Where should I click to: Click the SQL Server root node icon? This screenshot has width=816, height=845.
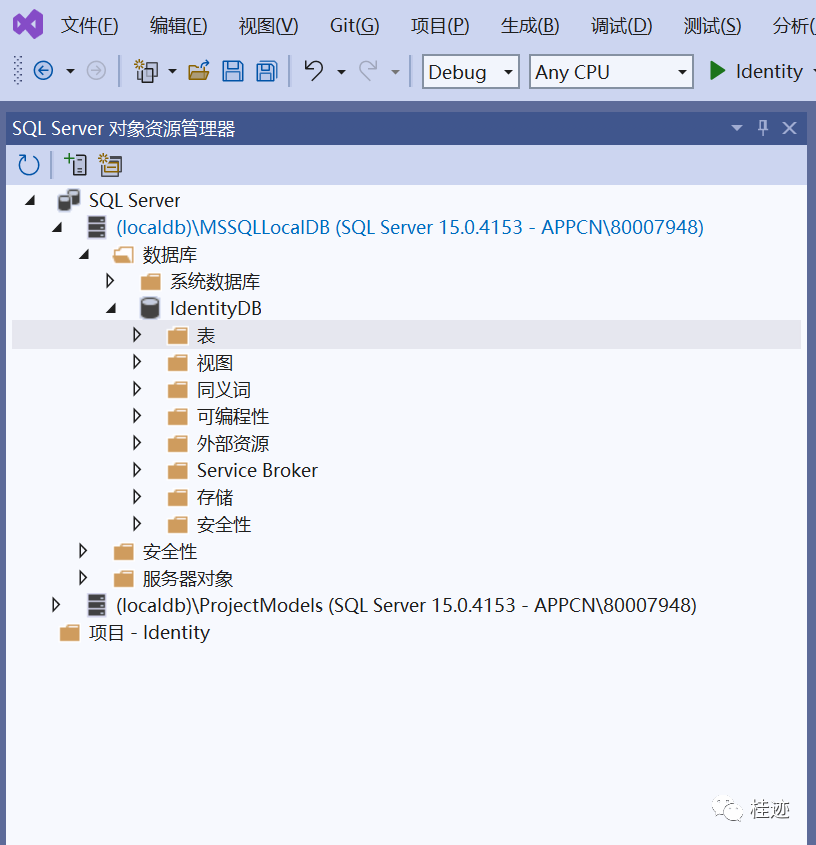pyautogui.click(x=69, y=200)
